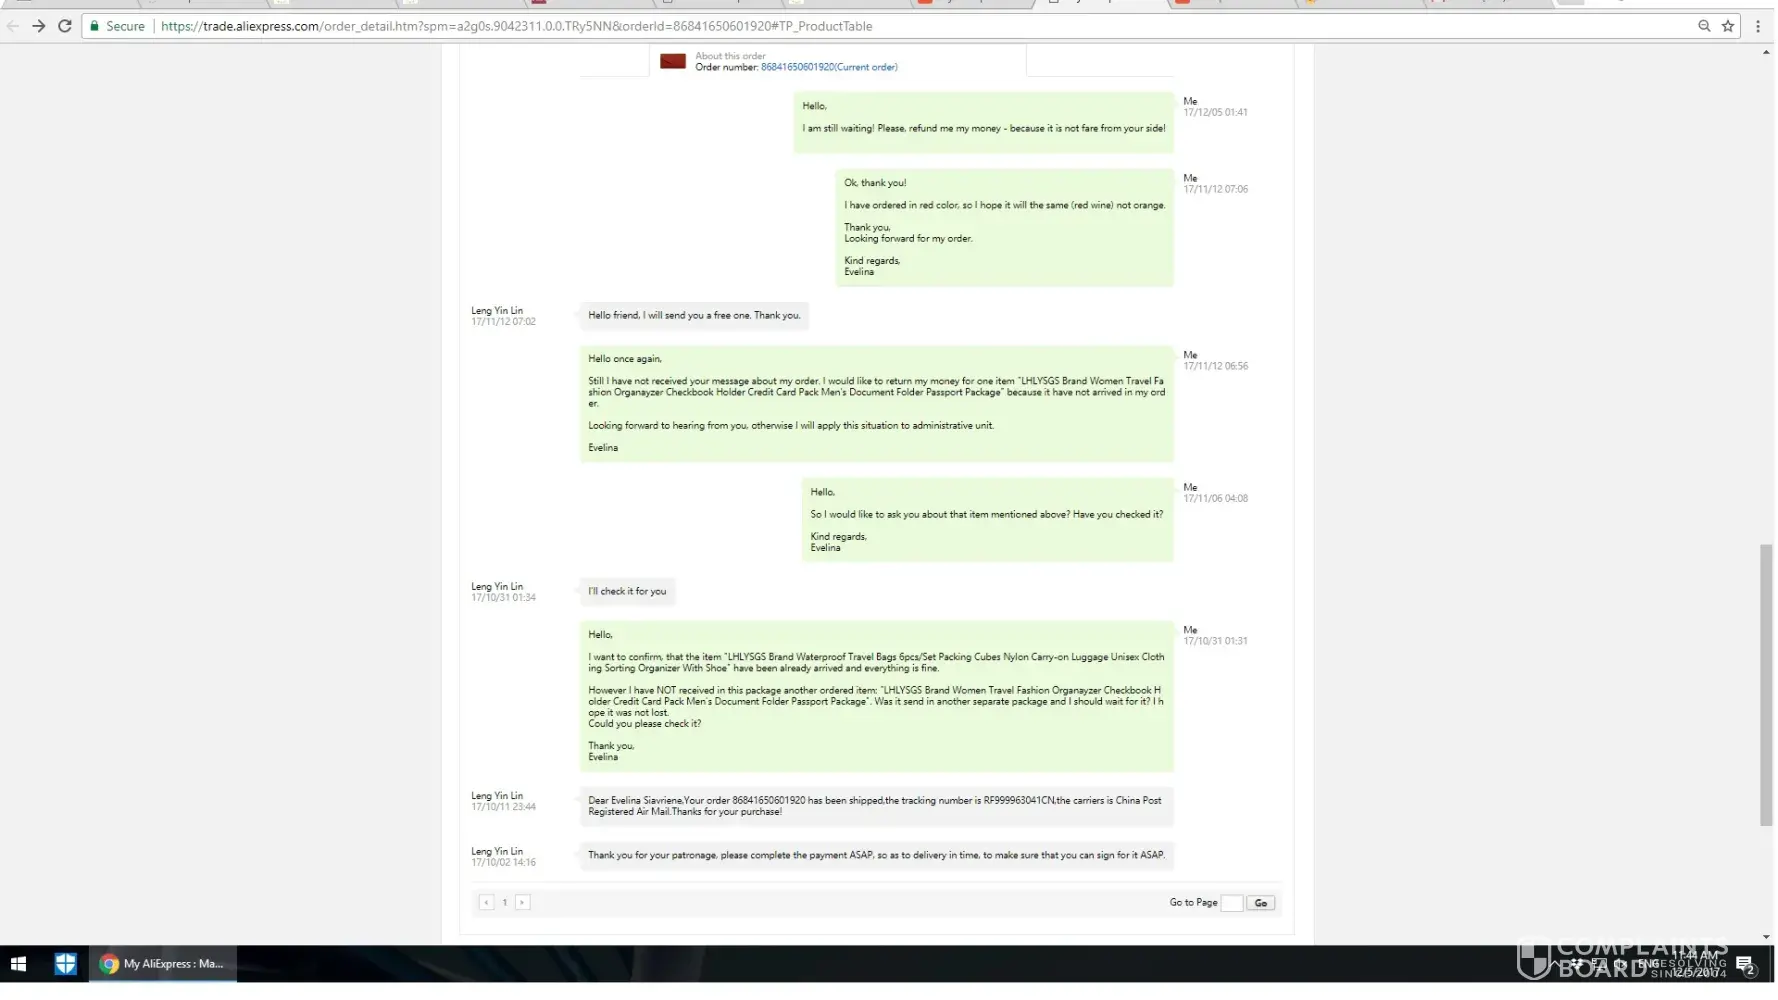
Task: Select 'Hello once again' refund request message
Action: pyautogui.click(x=876, y=403)
